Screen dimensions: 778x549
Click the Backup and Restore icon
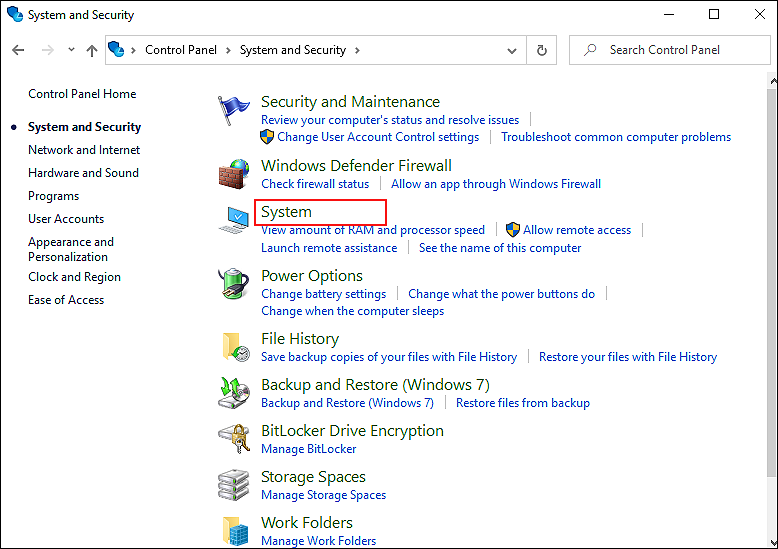coord(234,393)
